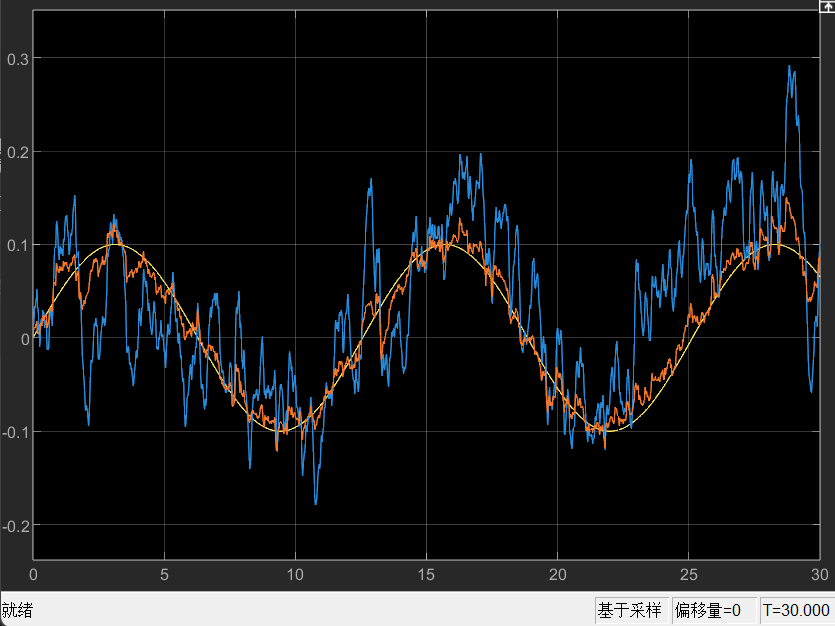Click x-axis tick label 0

tap(33, 575)
